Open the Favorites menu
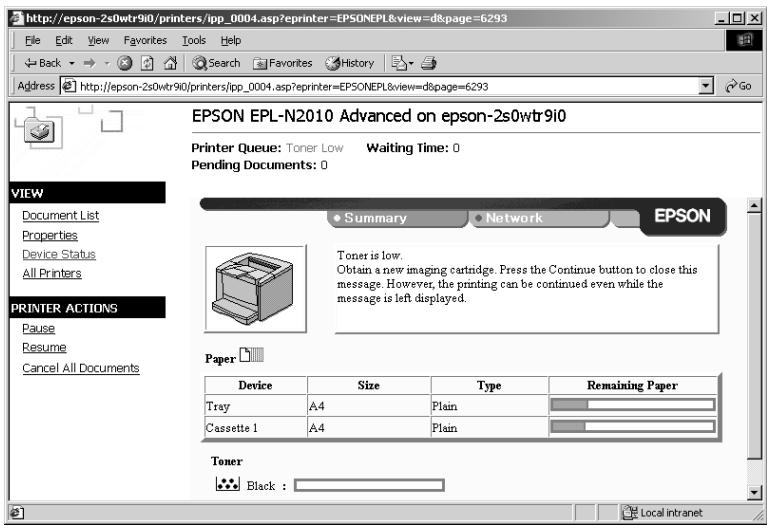This screenshot has width=767, height=528. pyautogui.click(x=145, y=41)
